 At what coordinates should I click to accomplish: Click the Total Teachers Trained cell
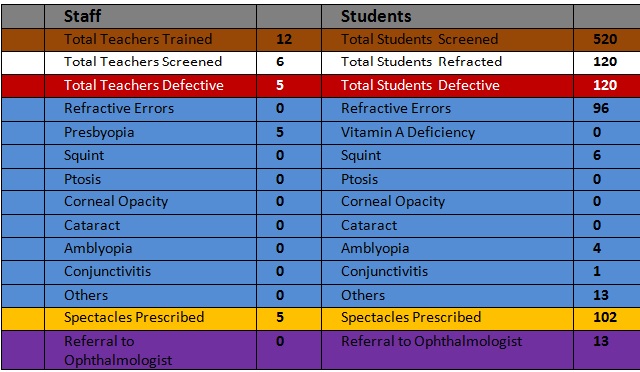click(150, 40)
